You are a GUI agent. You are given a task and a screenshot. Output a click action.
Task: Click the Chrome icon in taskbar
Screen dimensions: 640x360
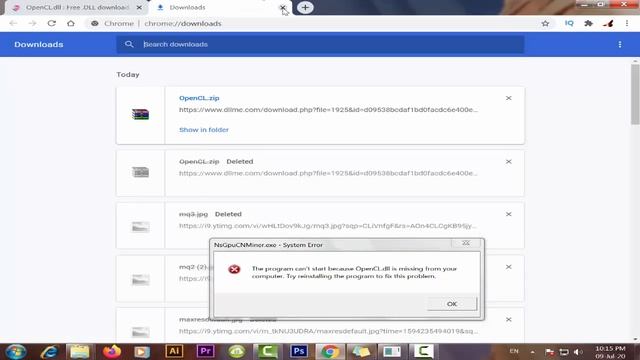[330, 351]
